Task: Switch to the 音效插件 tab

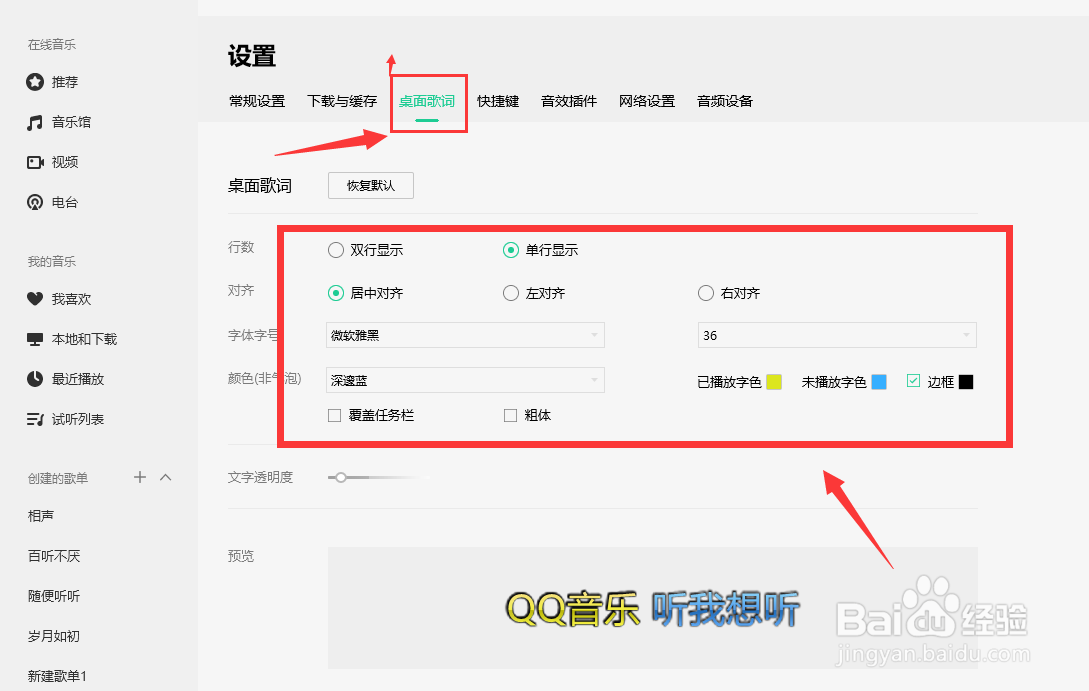Action: (568, 101)
